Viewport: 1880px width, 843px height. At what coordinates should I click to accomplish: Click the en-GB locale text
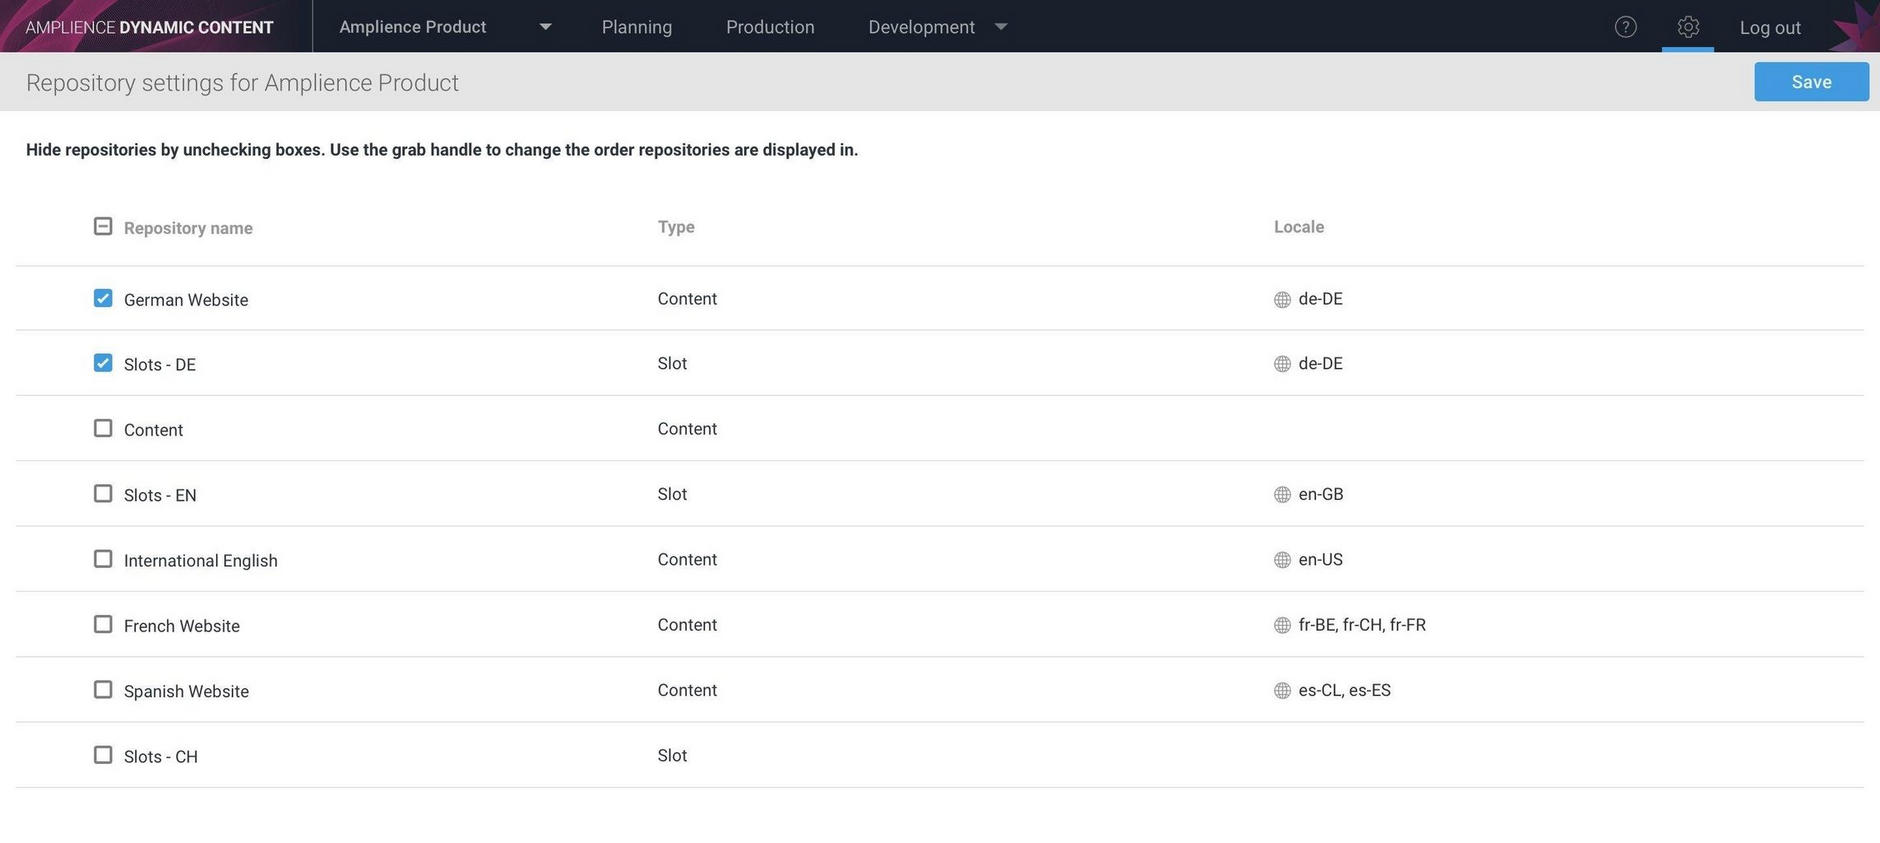click(1321, 494)
